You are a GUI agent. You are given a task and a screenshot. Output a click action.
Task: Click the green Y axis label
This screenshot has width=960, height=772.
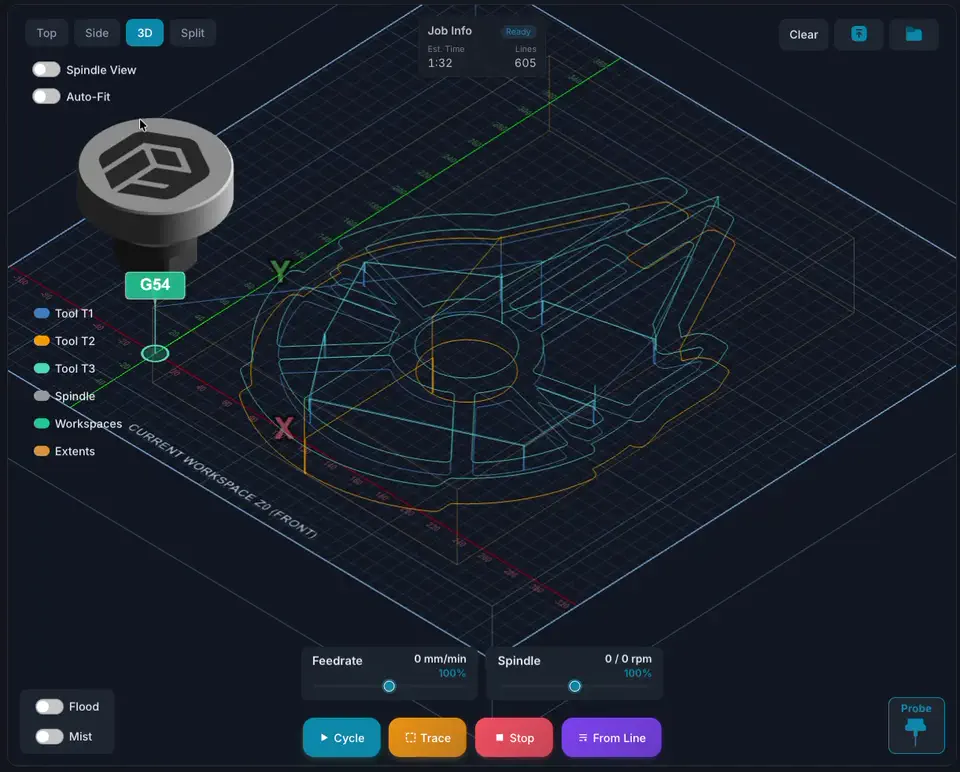280,270
